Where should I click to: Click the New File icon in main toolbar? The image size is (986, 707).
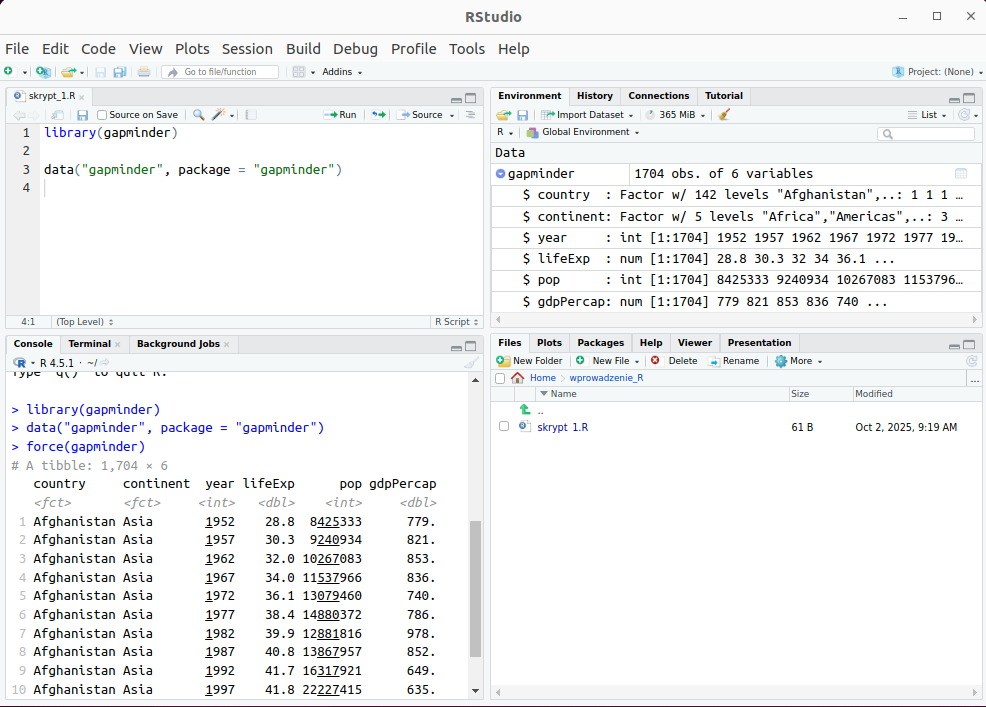tap(9, 72)
